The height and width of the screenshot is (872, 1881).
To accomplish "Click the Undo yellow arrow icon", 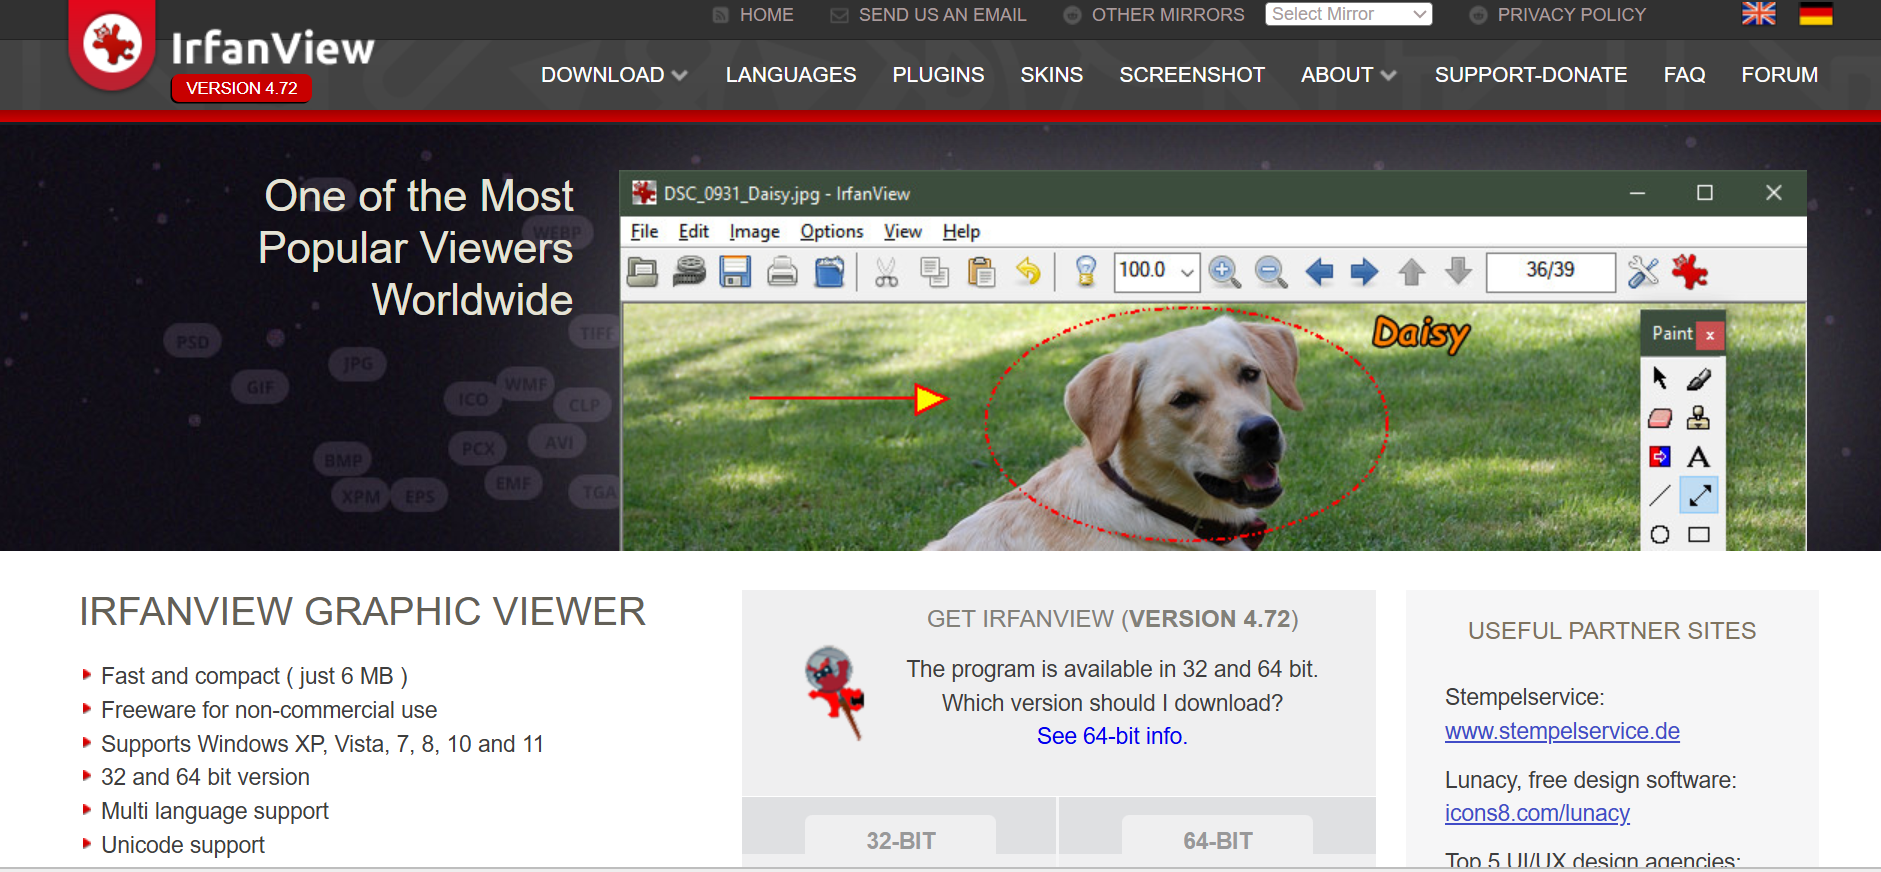I will (x=1028, y=272).
